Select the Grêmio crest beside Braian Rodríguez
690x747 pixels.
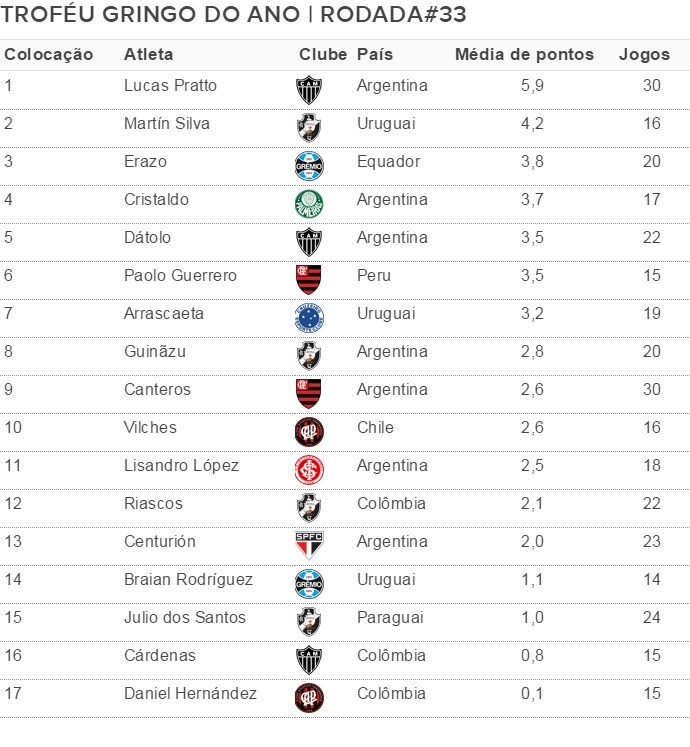tap(309, 583)
